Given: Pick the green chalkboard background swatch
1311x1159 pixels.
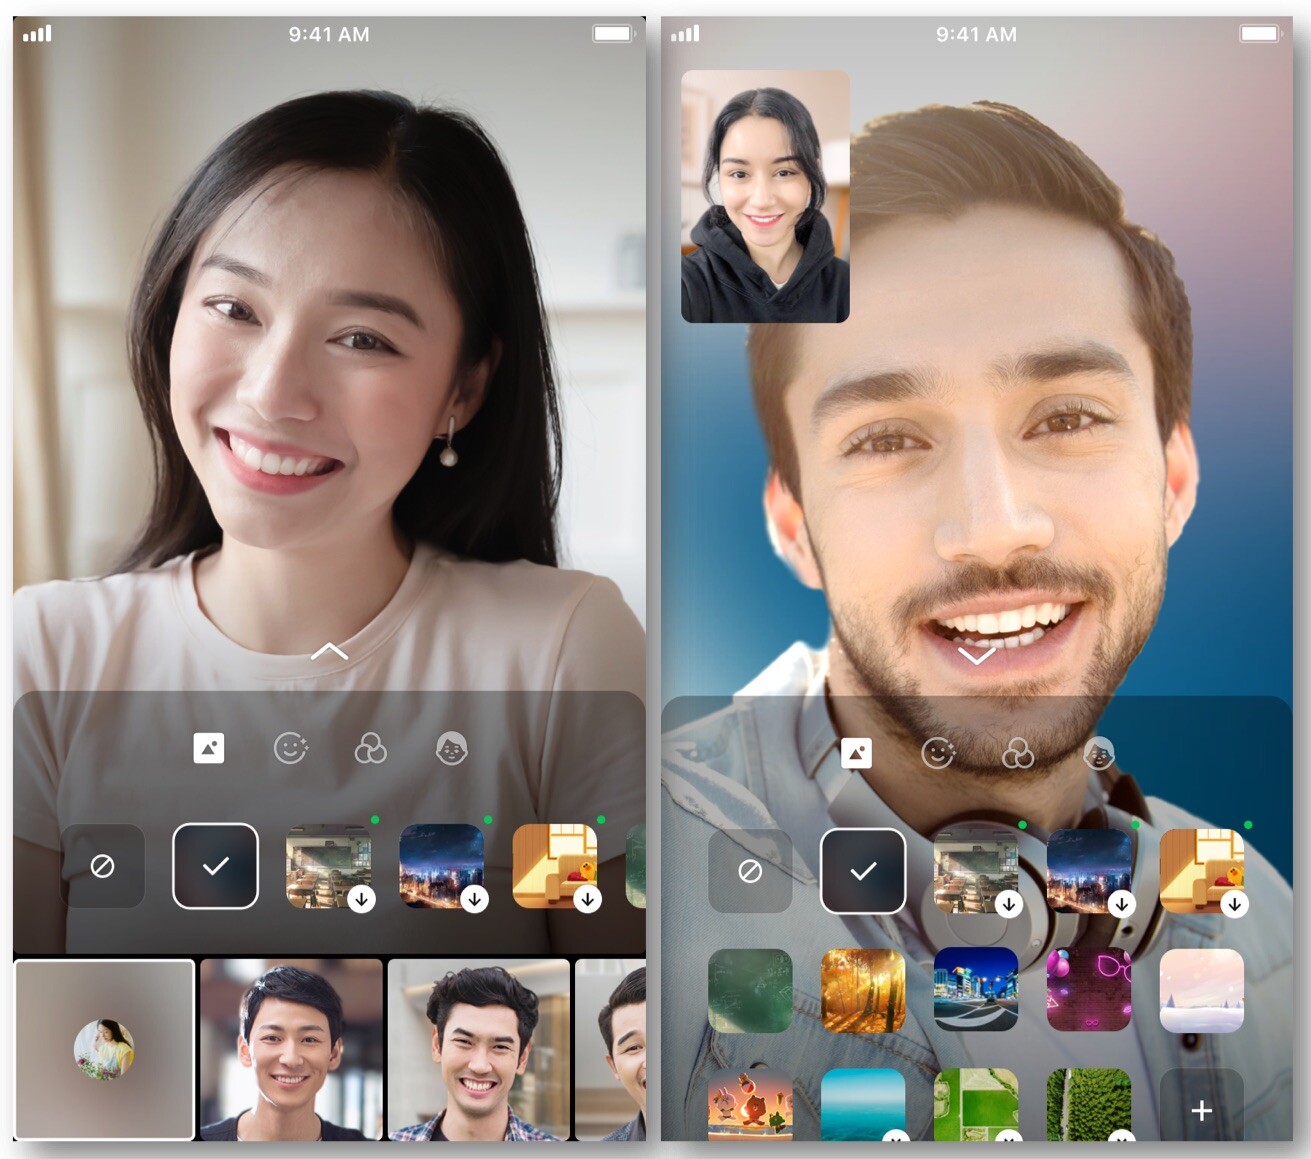Looking at the screenshot, I should pos(750,991).
